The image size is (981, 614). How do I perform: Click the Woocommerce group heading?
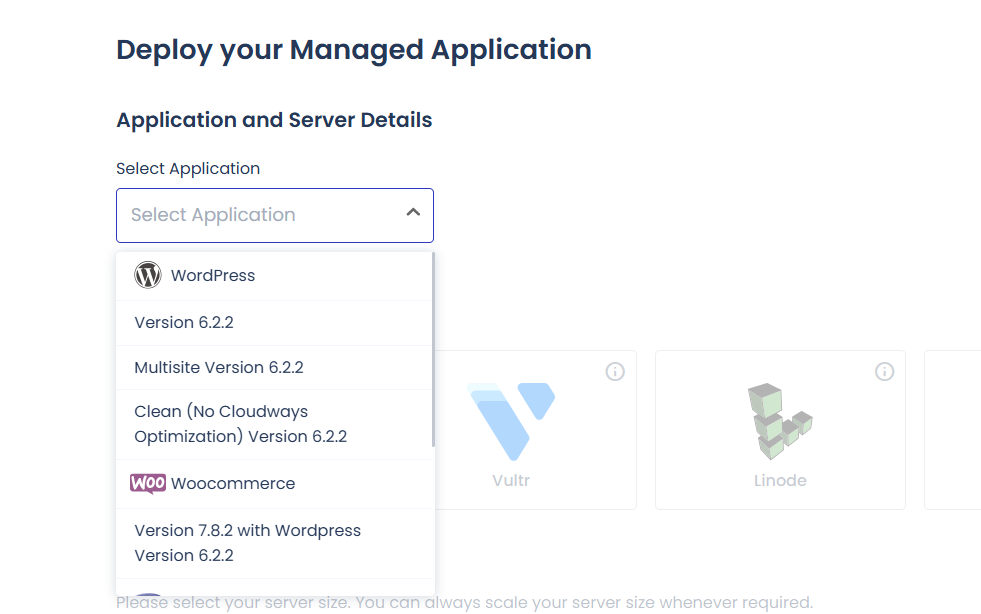tap(275, 484)
